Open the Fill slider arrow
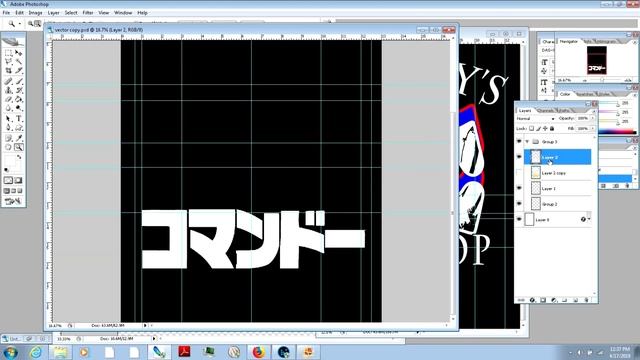Screen dimensions: 640x360 coord(593,129)
